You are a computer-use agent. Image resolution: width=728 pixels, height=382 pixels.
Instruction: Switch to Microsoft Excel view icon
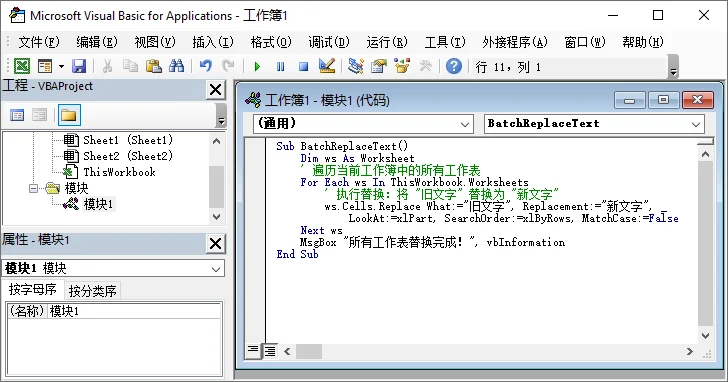(x=22, y=66)
